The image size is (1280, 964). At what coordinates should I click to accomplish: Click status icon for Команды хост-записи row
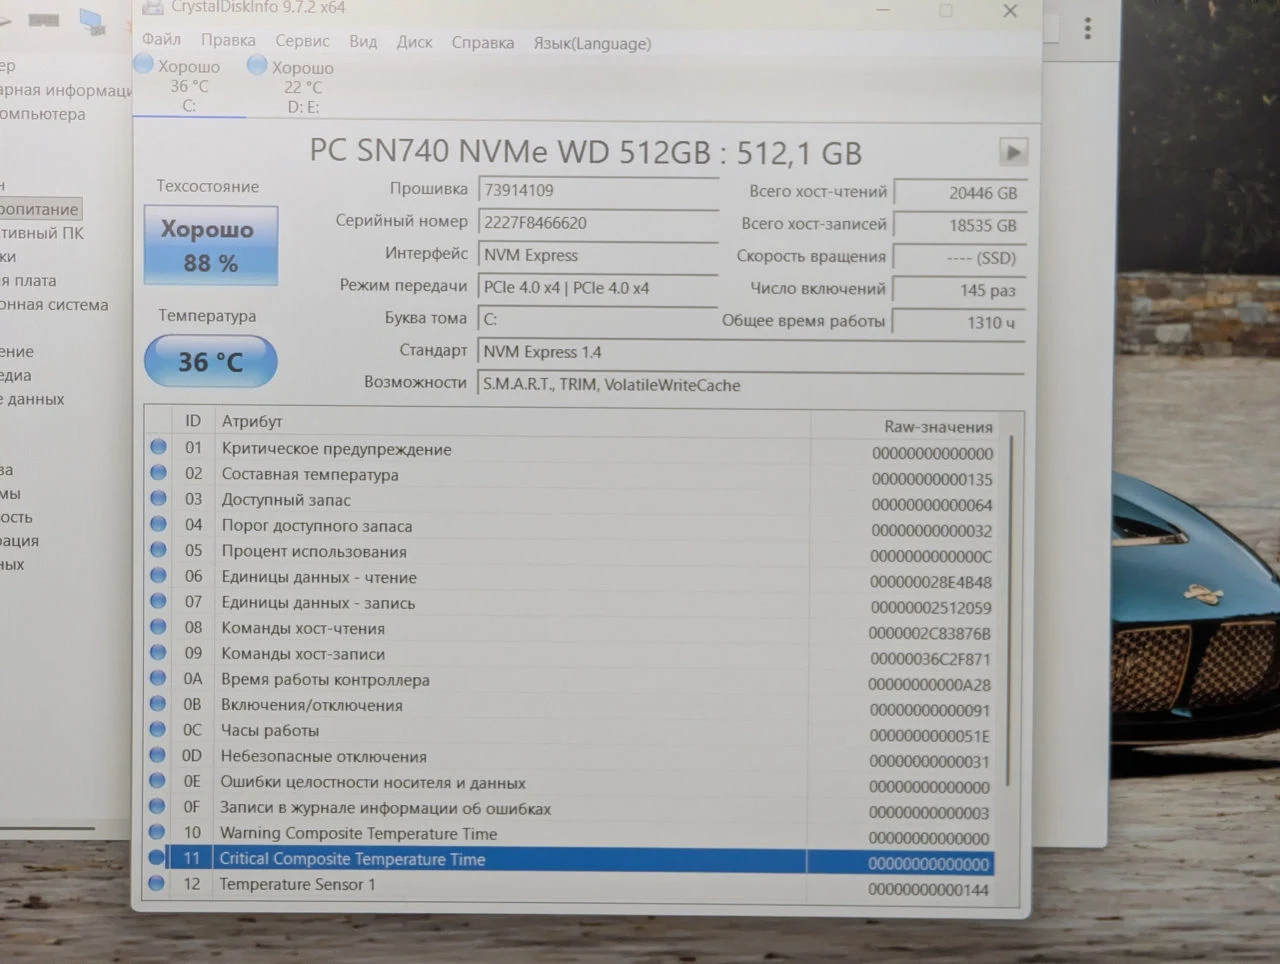158,652
